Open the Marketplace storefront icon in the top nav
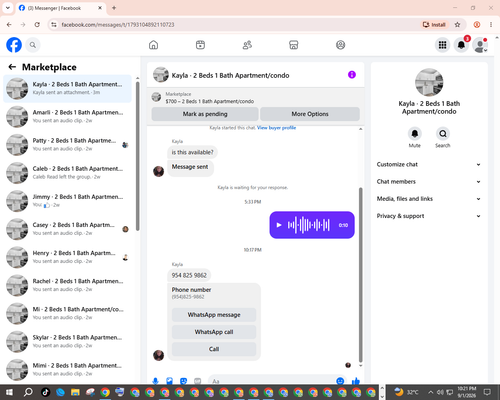 [294, 45]
